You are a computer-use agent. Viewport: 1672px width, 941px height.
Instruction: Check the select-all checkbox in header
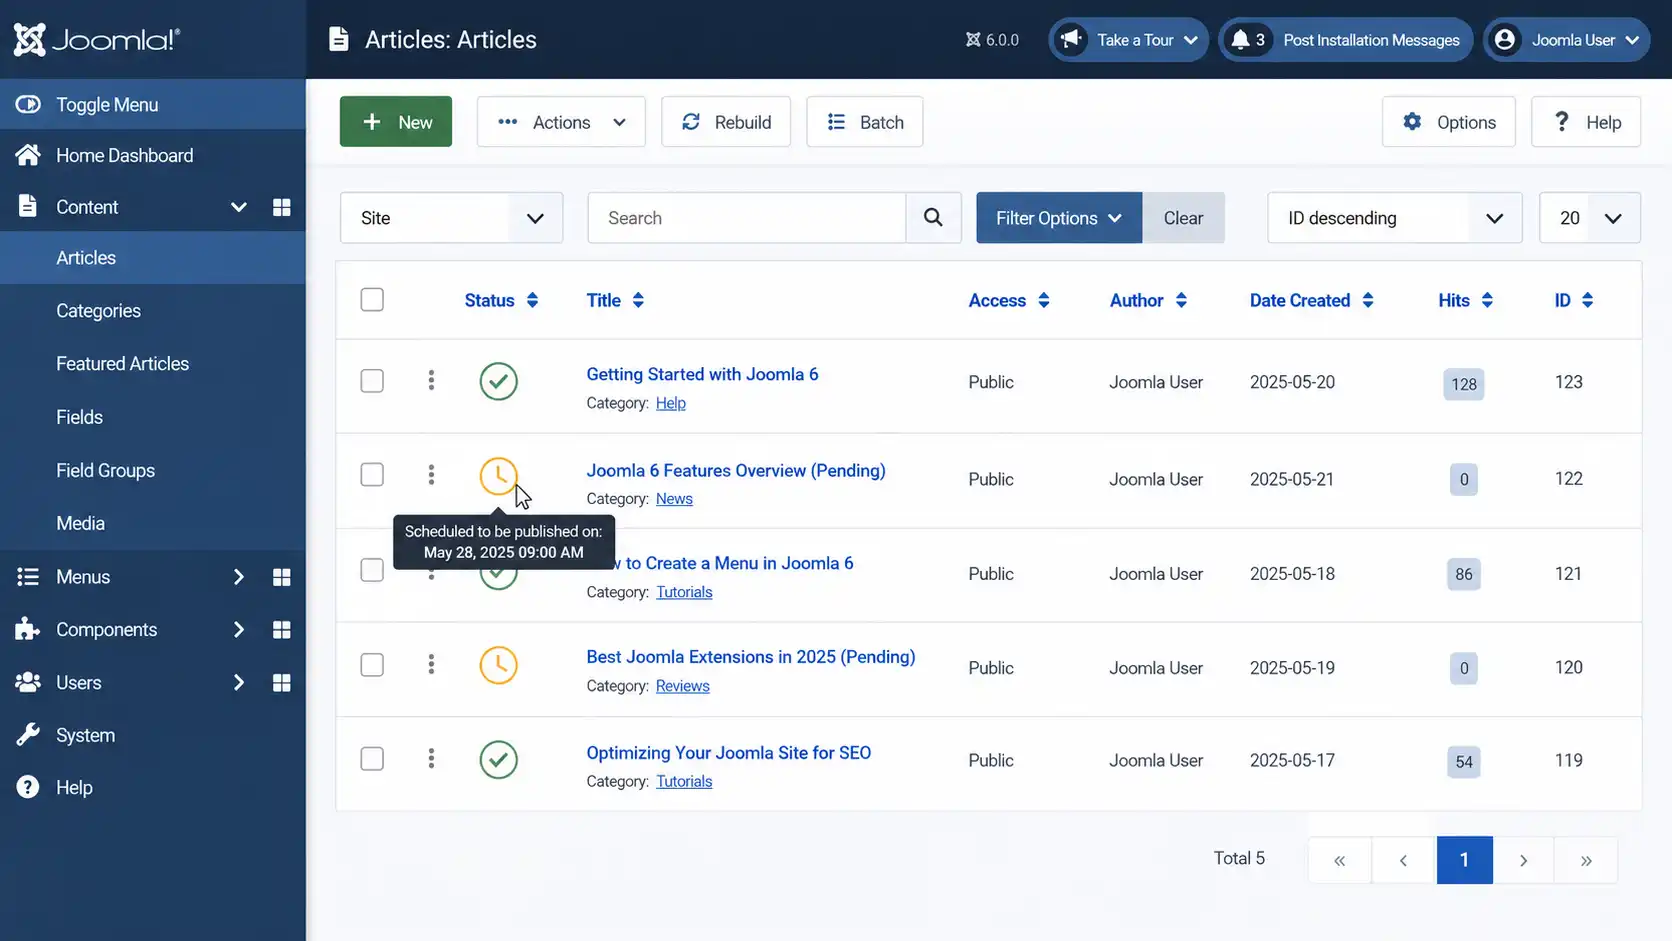372,300
